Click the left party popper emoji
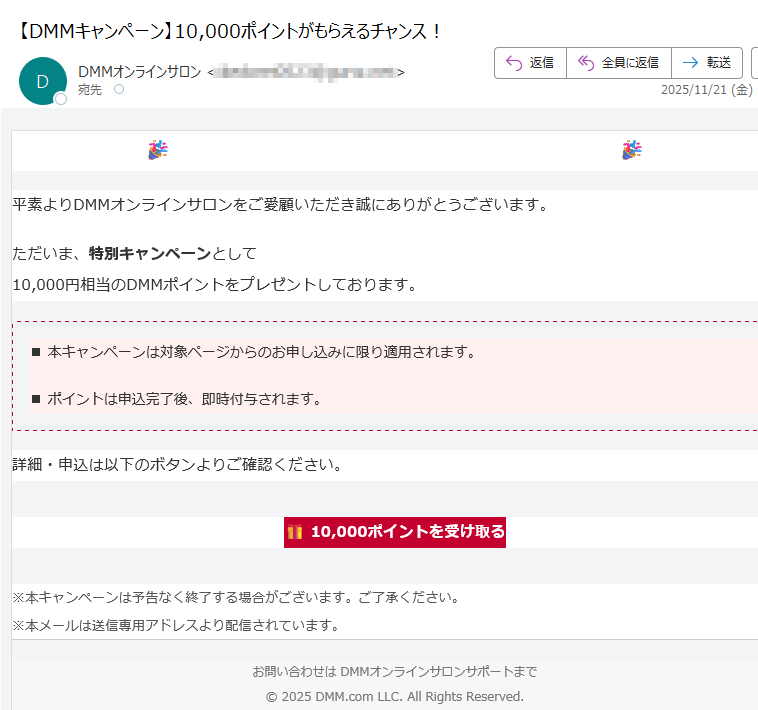 click(158, 151)
